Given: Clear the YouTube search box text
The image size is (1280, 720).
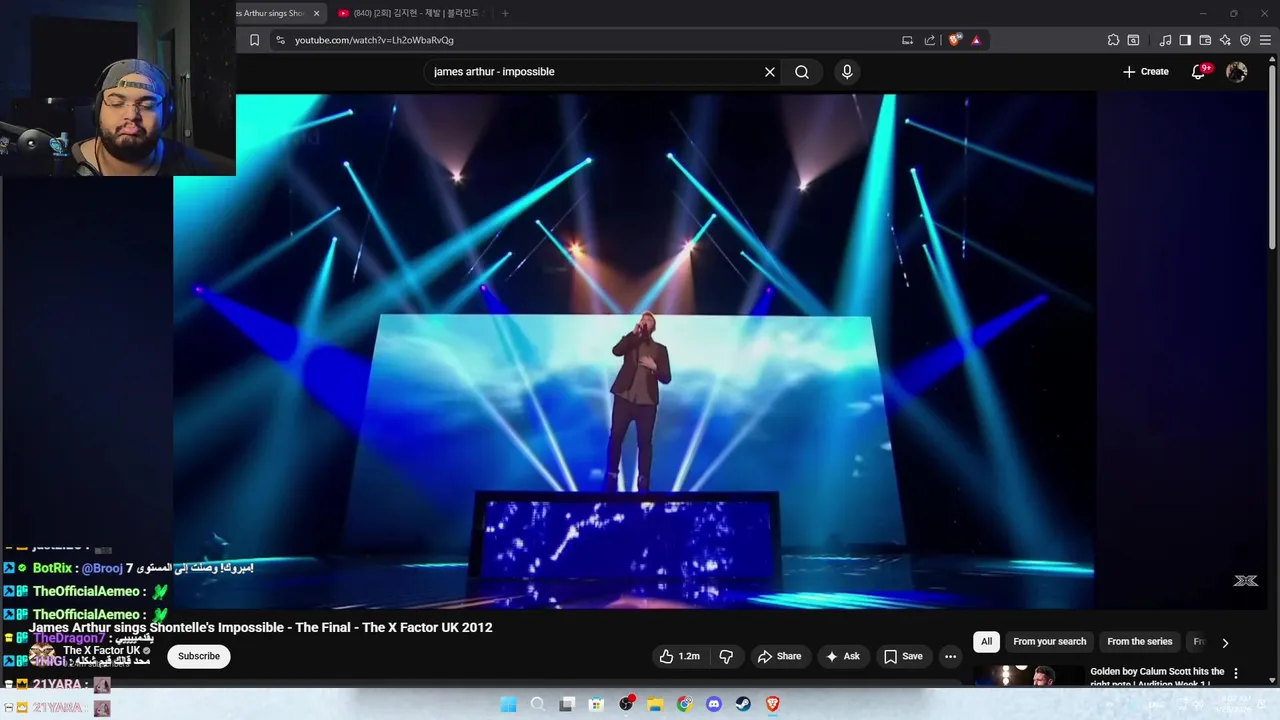Looking at the screenshot, I should coord(770,72).
